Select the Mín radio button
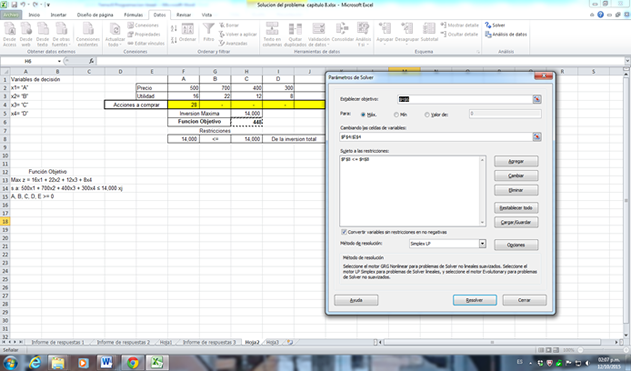The height and width of the screenshot is (371, 631). click(x=396, y=115)
